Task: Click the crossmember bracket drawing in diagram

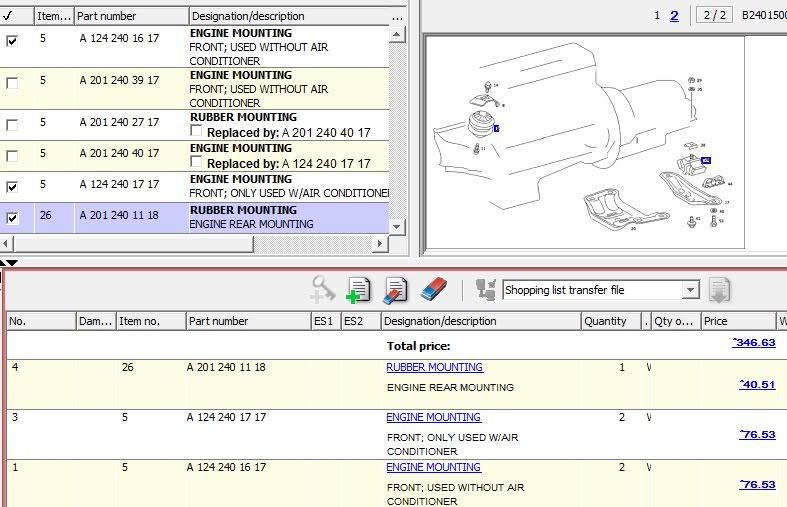Action: [625, 210]
